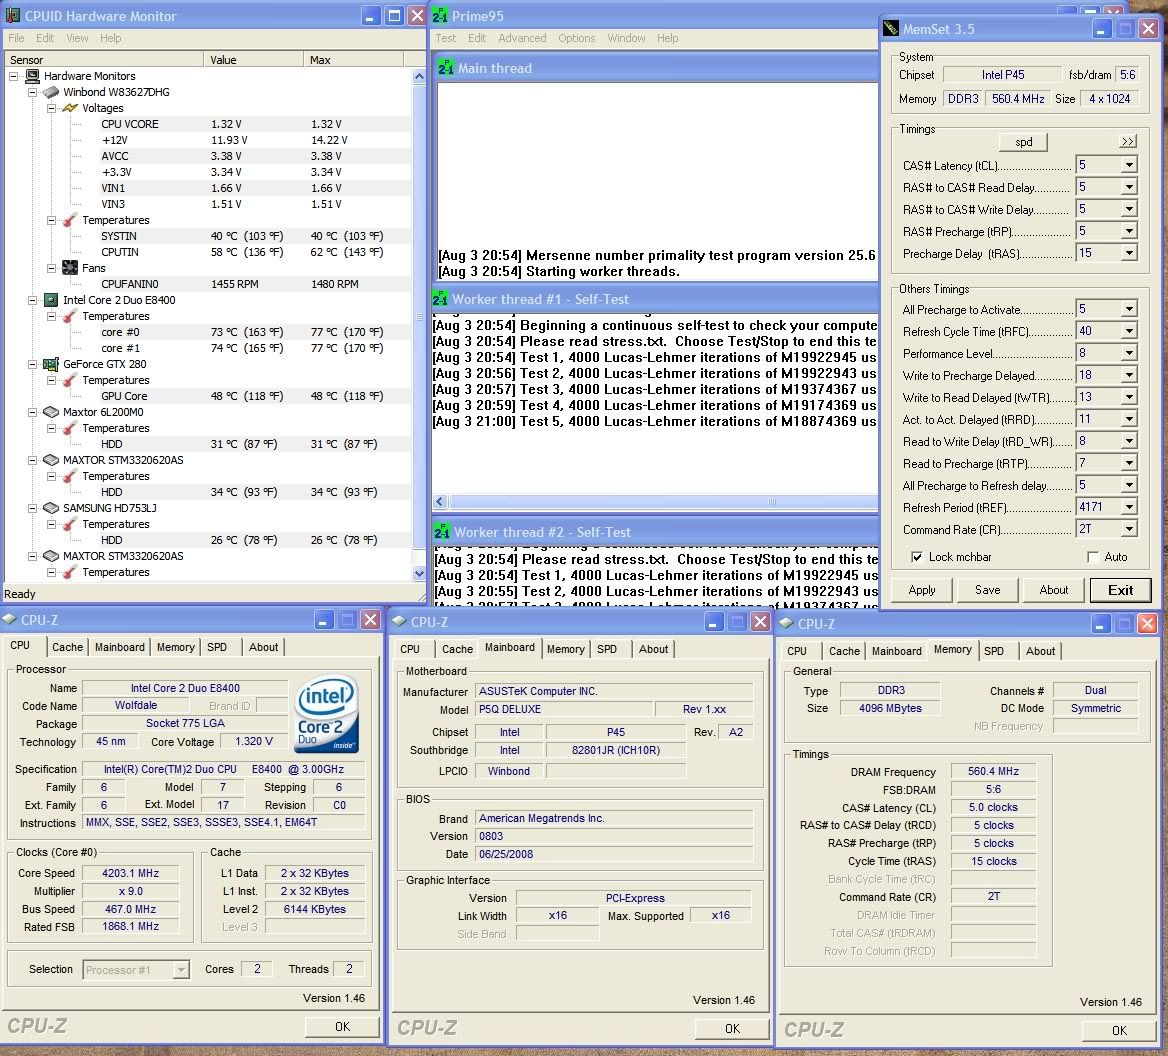Click OK in the CPU-Z Memory window
Image resolution: width=1168 pixels, height=1056 pixels.
(x=1119, y=1031)
